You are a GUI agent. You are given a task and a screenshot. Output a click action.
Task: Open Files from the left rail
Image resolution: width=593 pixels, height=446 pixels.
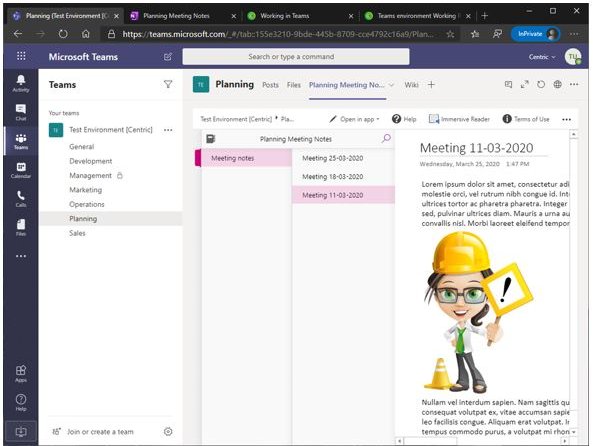pos(21,227)
